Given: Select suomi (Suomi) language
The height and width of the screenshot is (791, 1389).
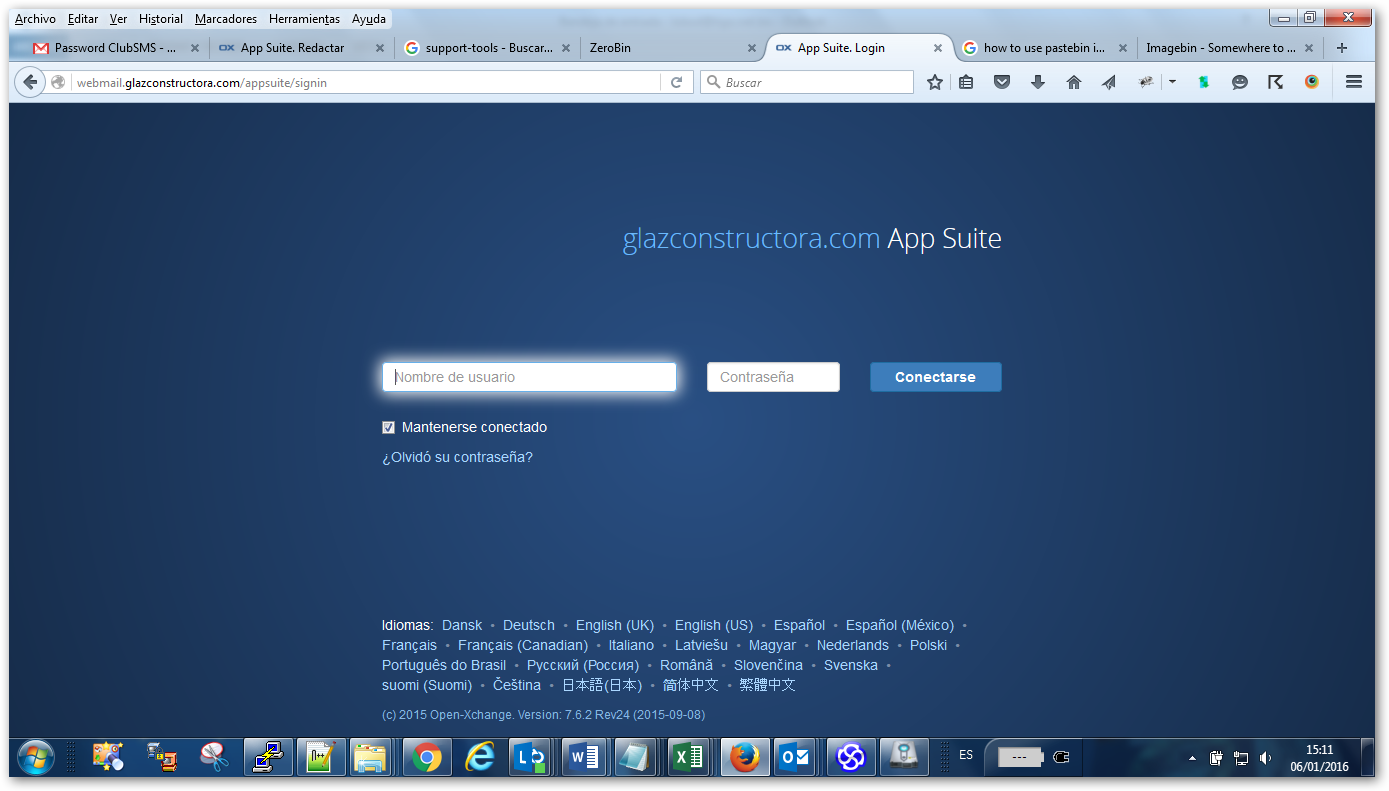Looking at the screenshot, I should coord(427,685).
